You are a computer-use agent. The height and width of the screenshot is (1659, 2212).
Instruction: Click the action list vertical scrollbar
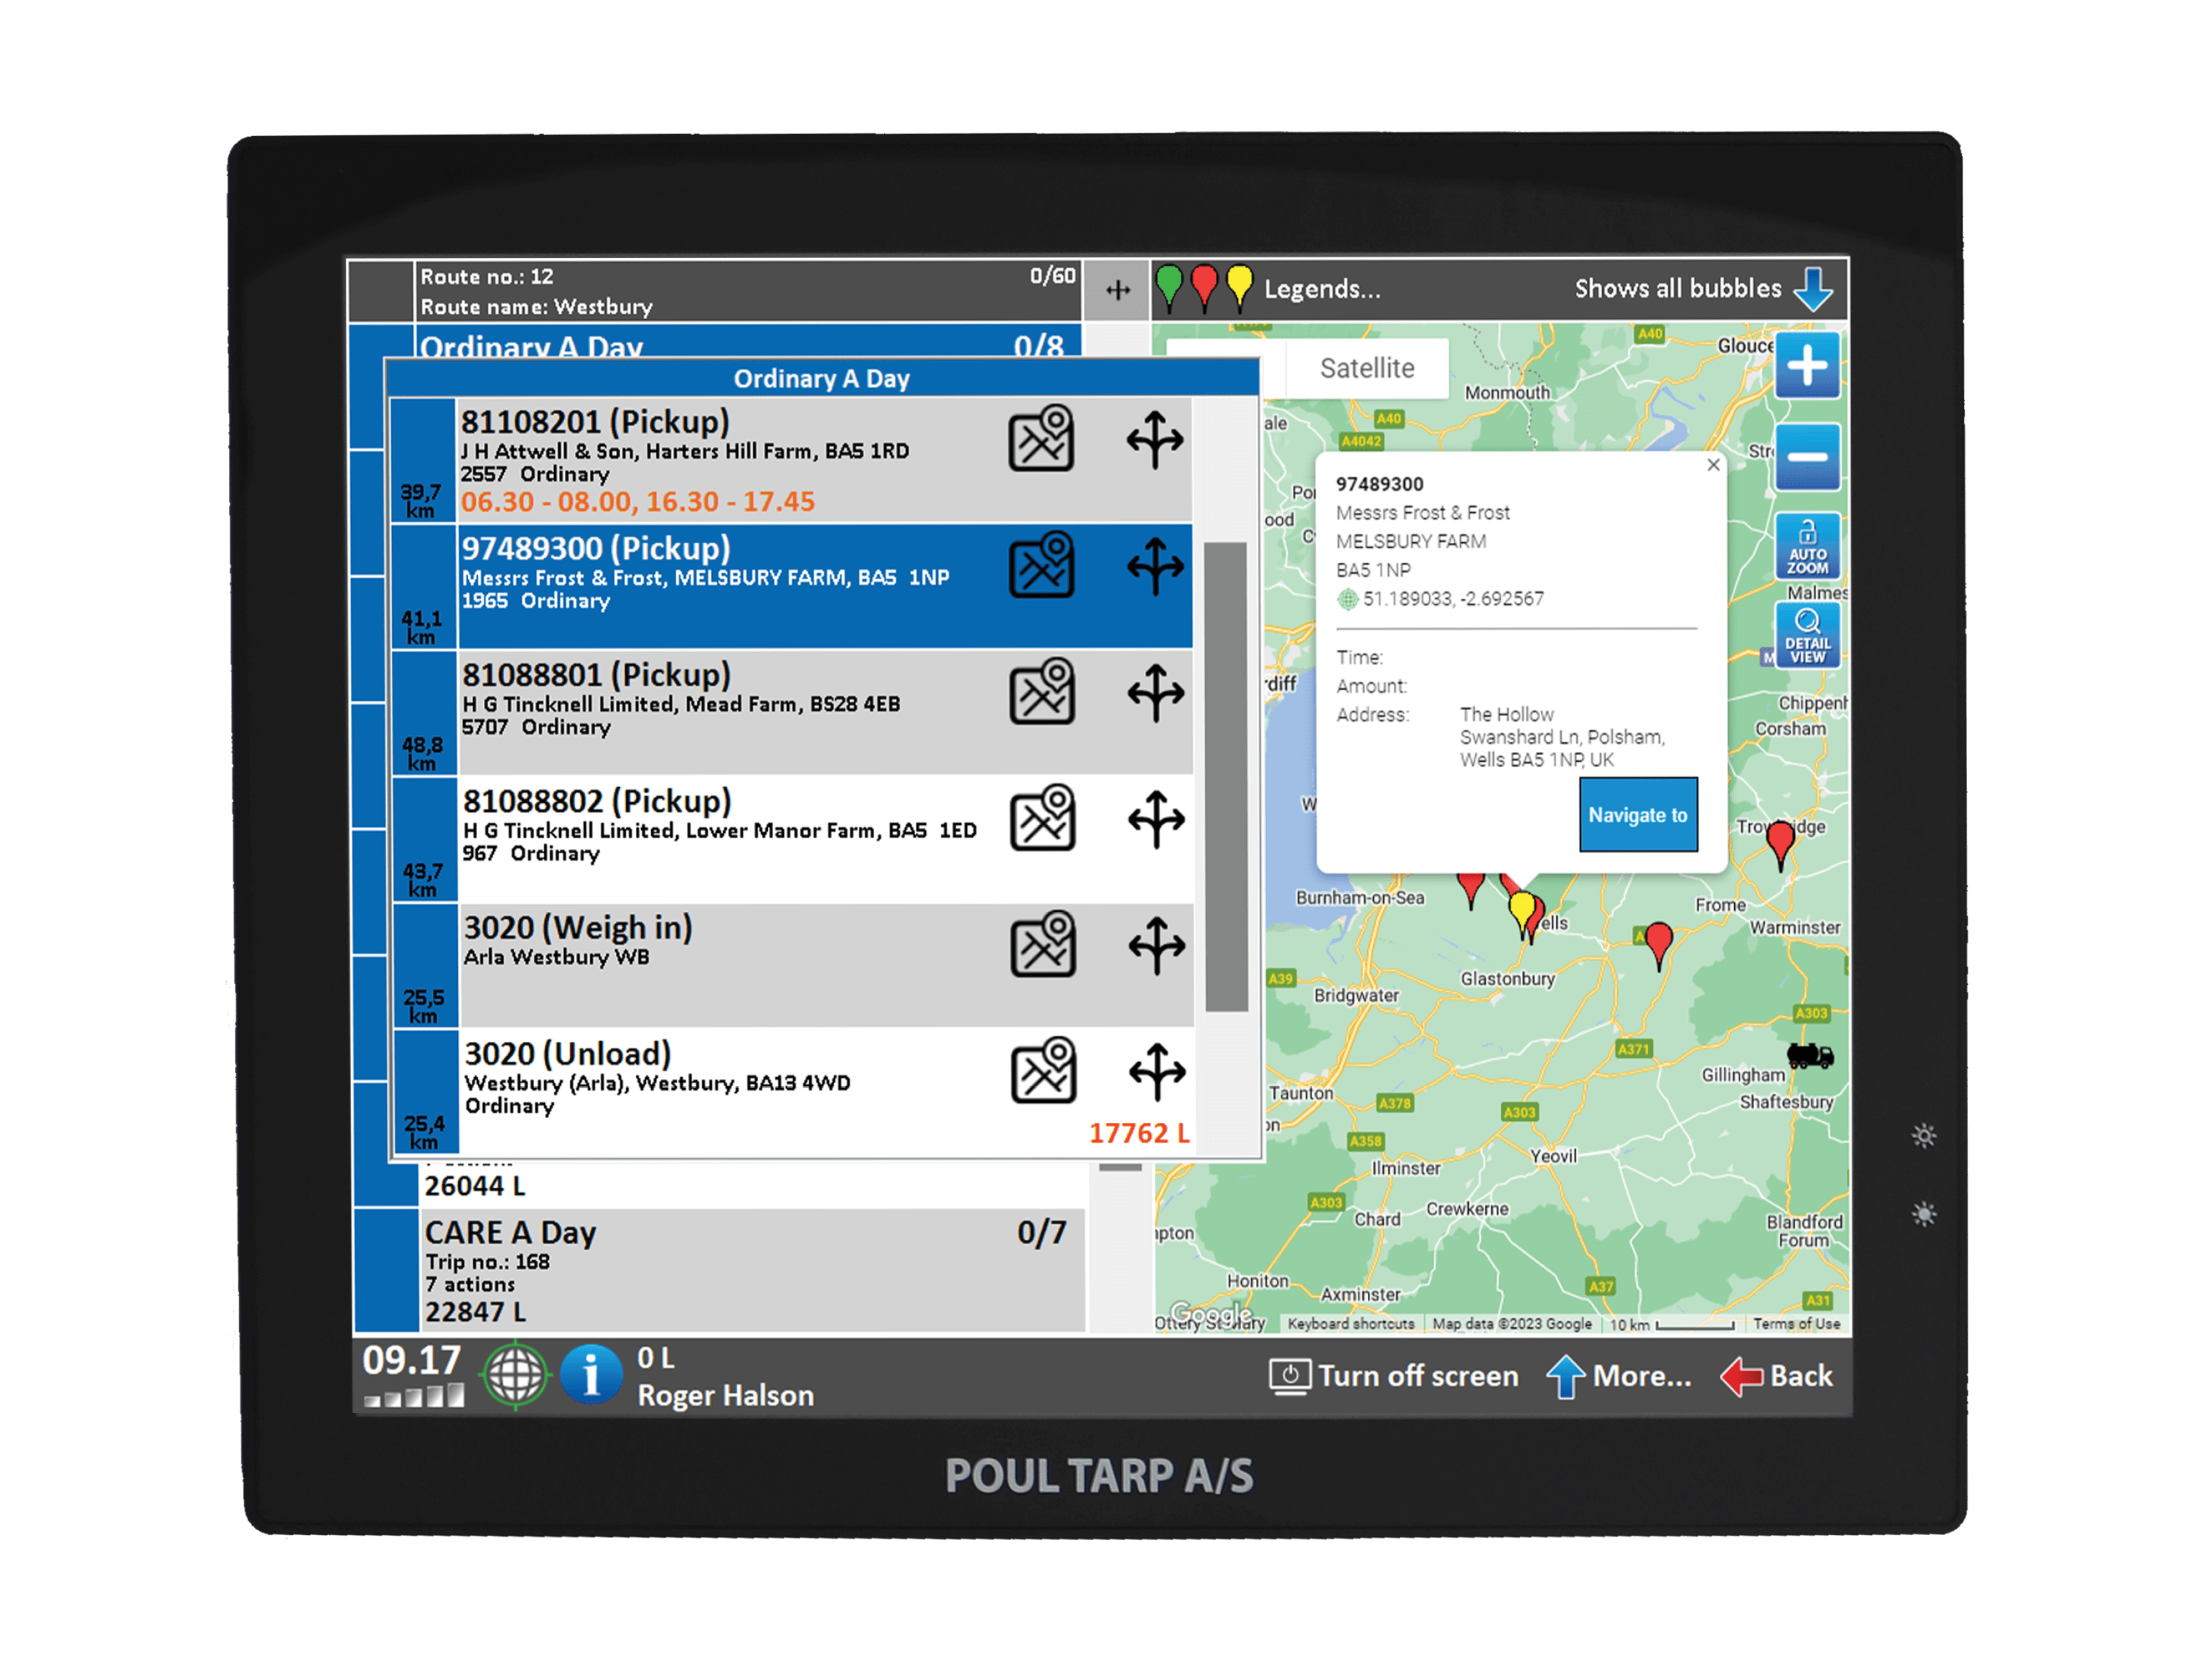[x=1225, y=776]
